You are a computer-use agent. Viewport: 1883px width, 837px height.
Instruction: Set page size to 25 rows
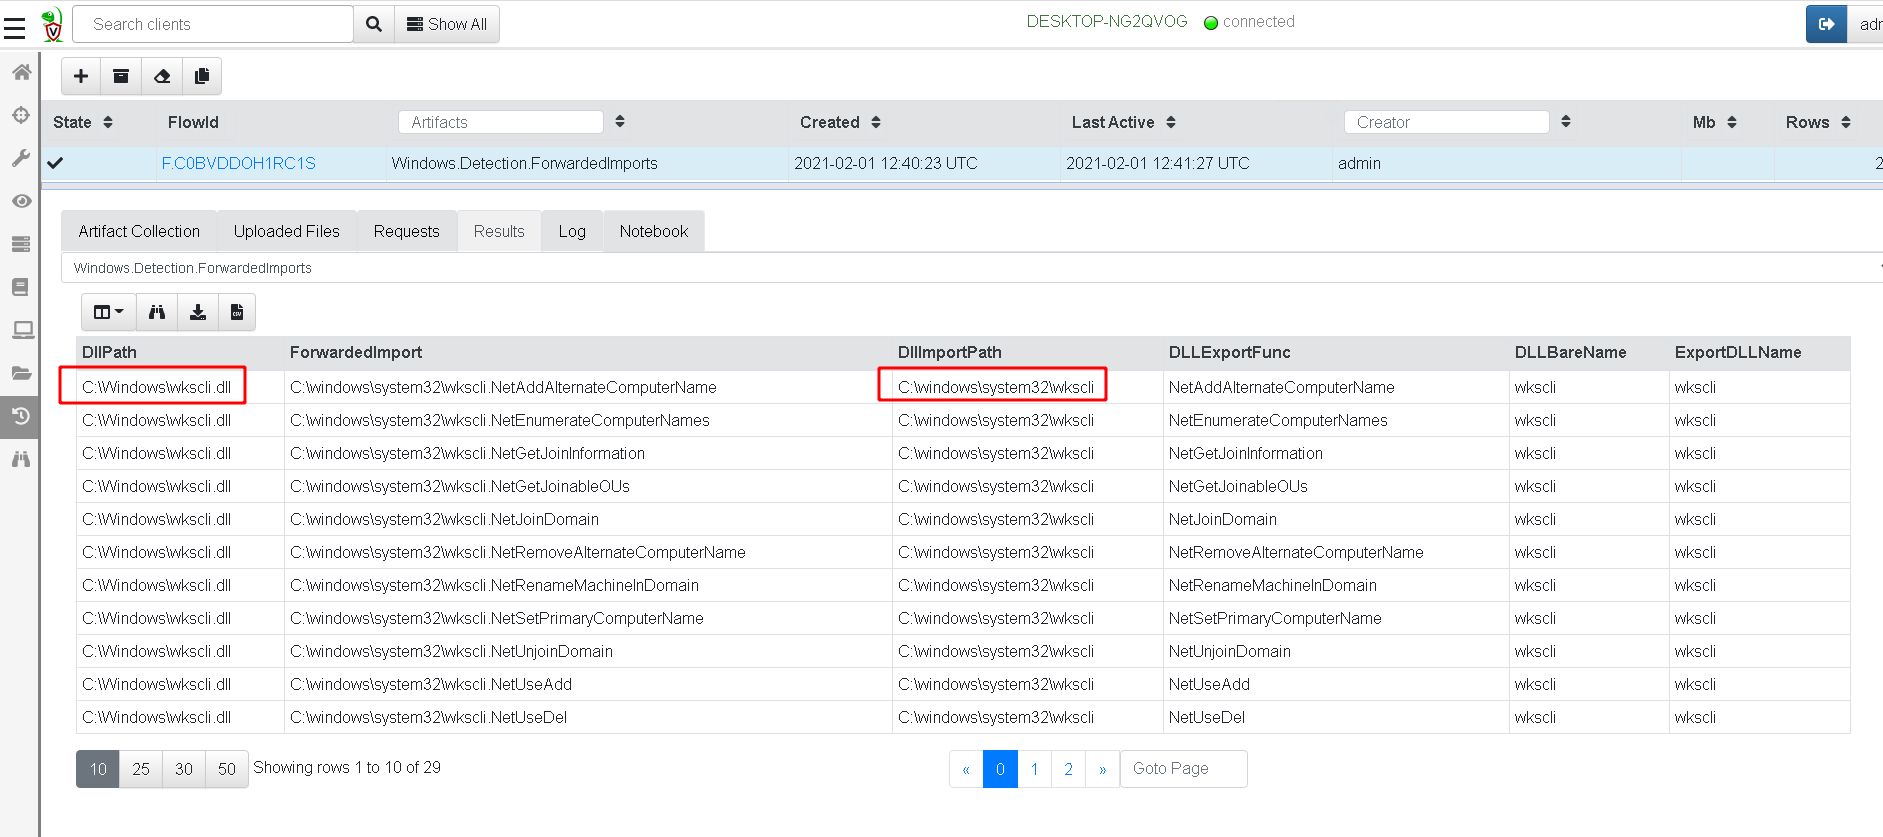click(141, 769)
